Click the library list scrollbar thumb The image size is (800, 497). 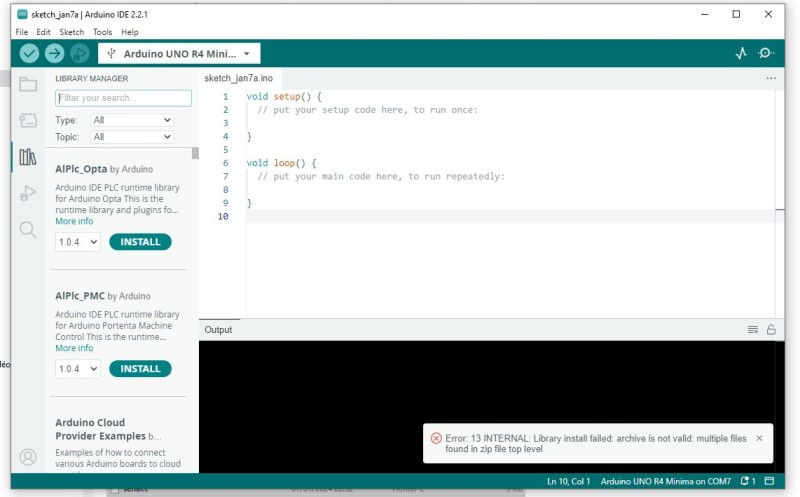[x=195, y=154]
